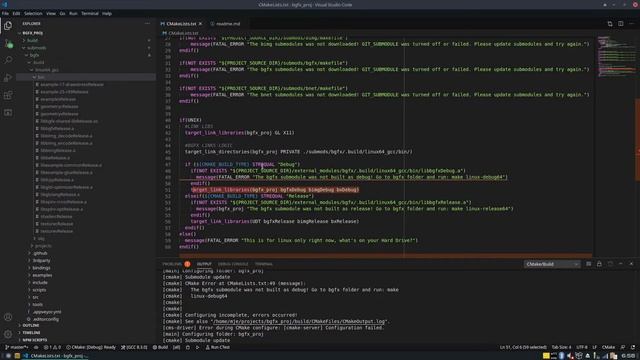
Task: Open the File menu
Action: pos(5,13)
